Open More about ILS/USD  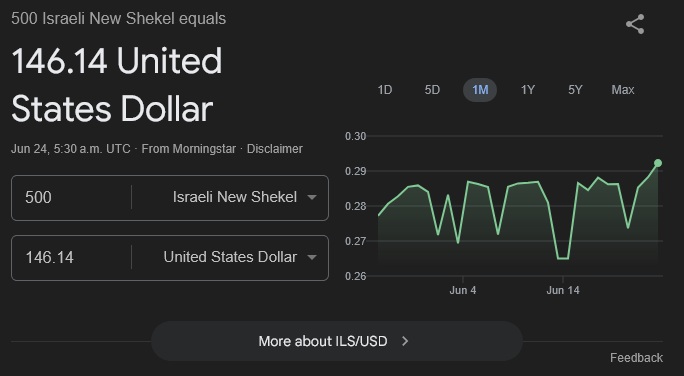tap(337, 341)
